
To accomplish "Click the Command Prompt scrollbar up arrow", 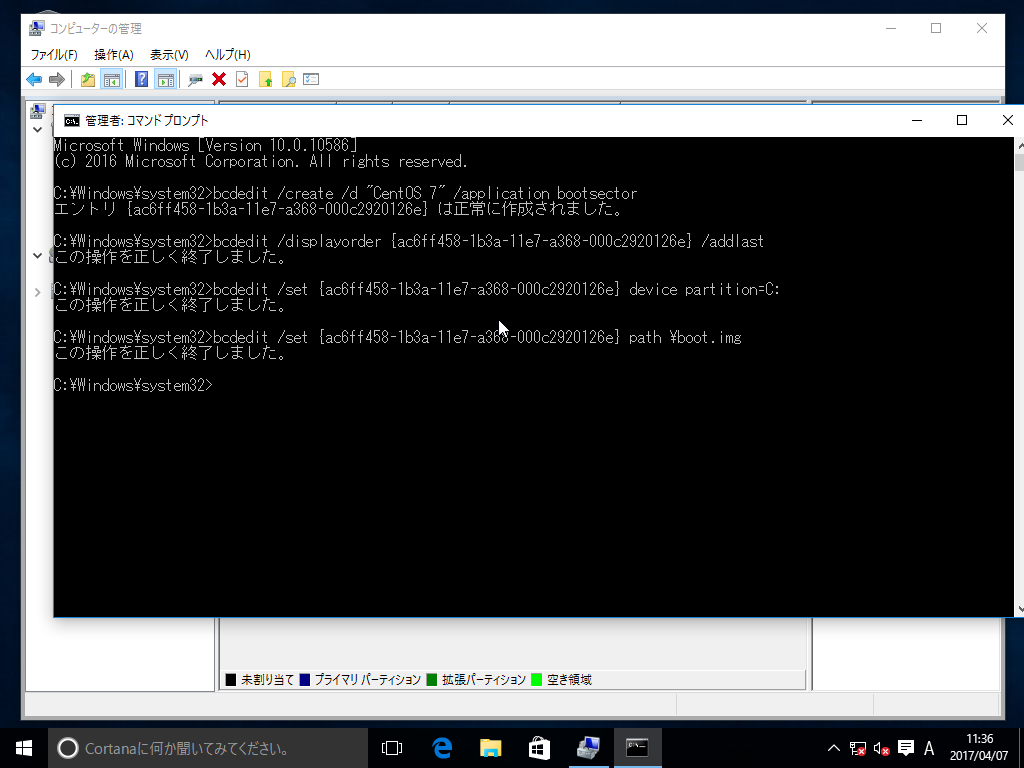I will pos(1019,145).
